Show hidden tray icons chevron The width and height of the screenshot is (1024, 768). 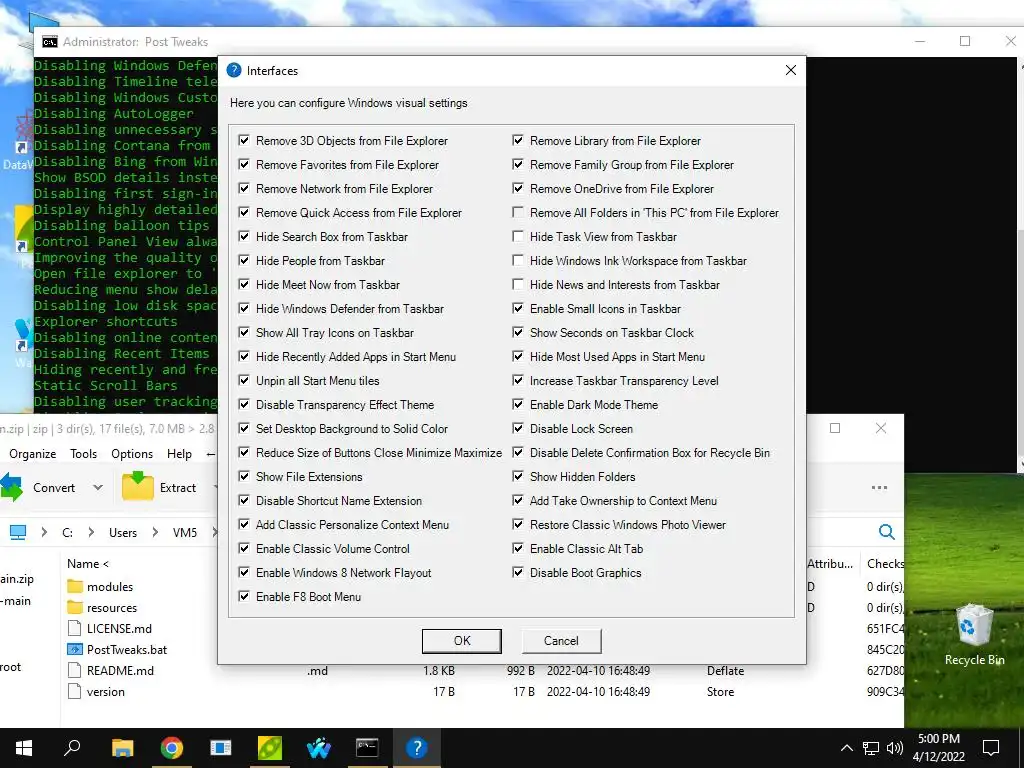coord(846,748)
